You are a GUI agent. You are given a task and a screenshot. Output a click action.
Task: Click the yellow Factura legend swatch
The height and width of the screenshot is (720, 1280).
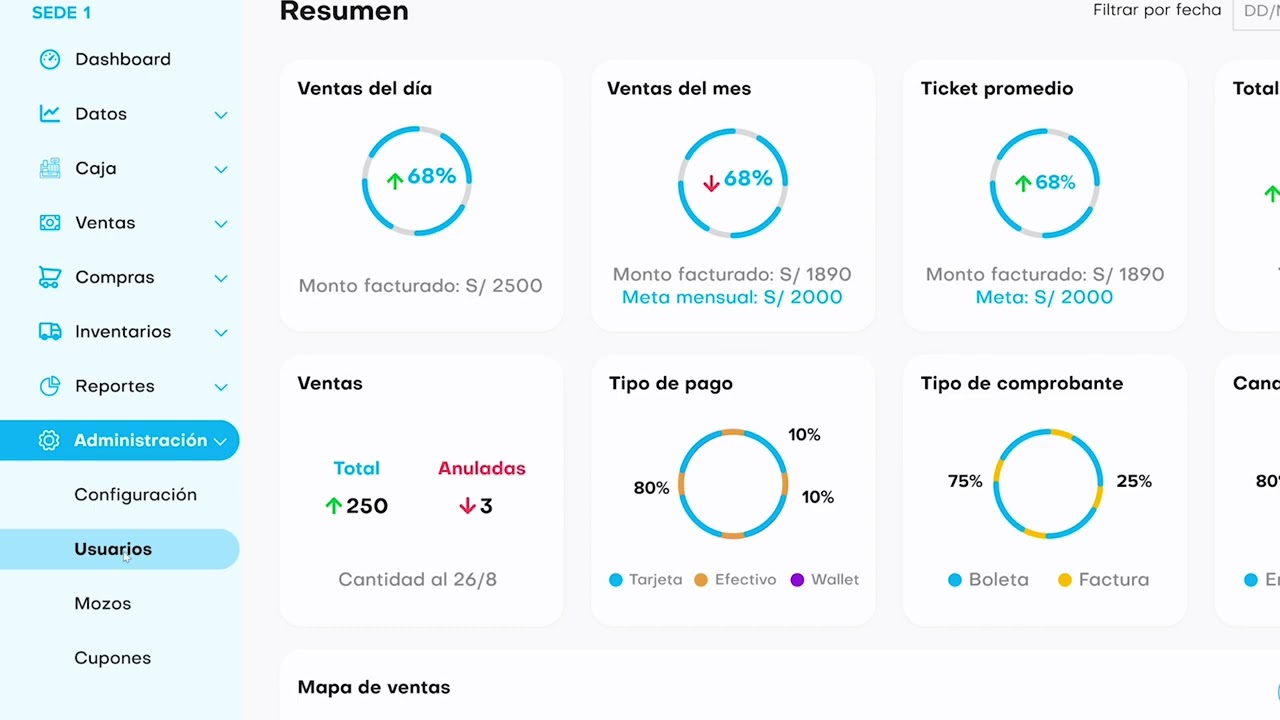coord(1065,580)
